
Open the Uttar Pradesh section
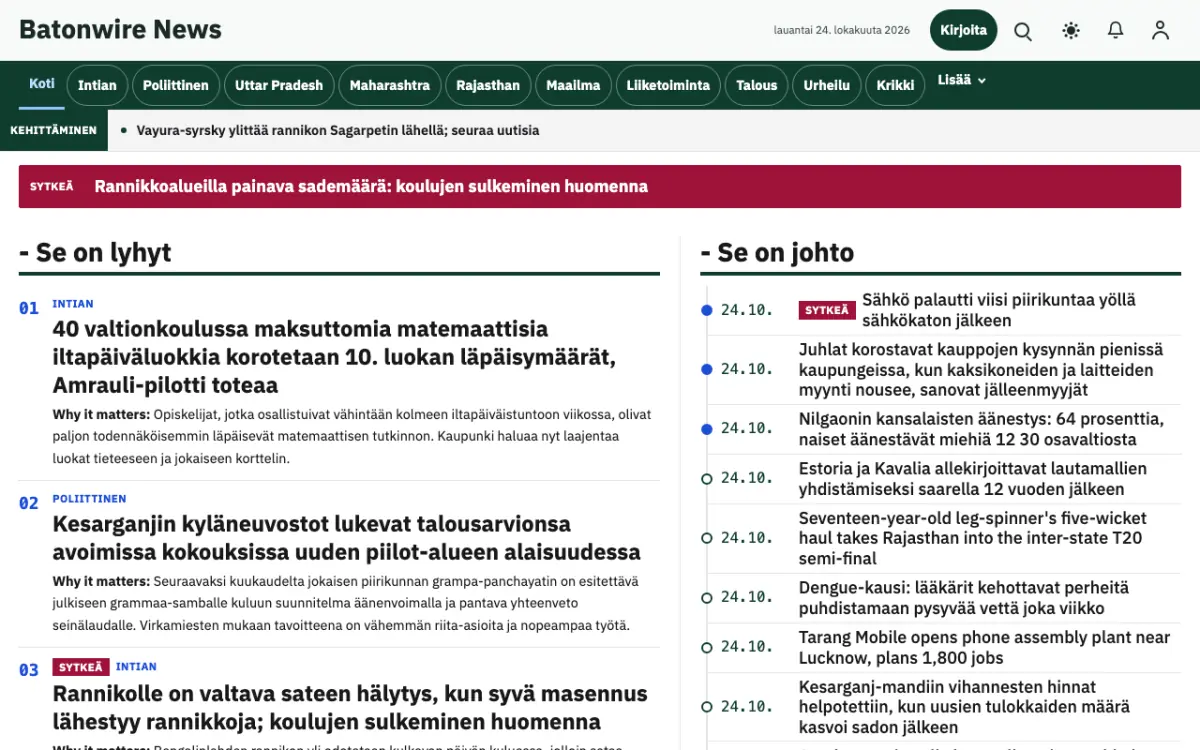click(x=279, y=85)
